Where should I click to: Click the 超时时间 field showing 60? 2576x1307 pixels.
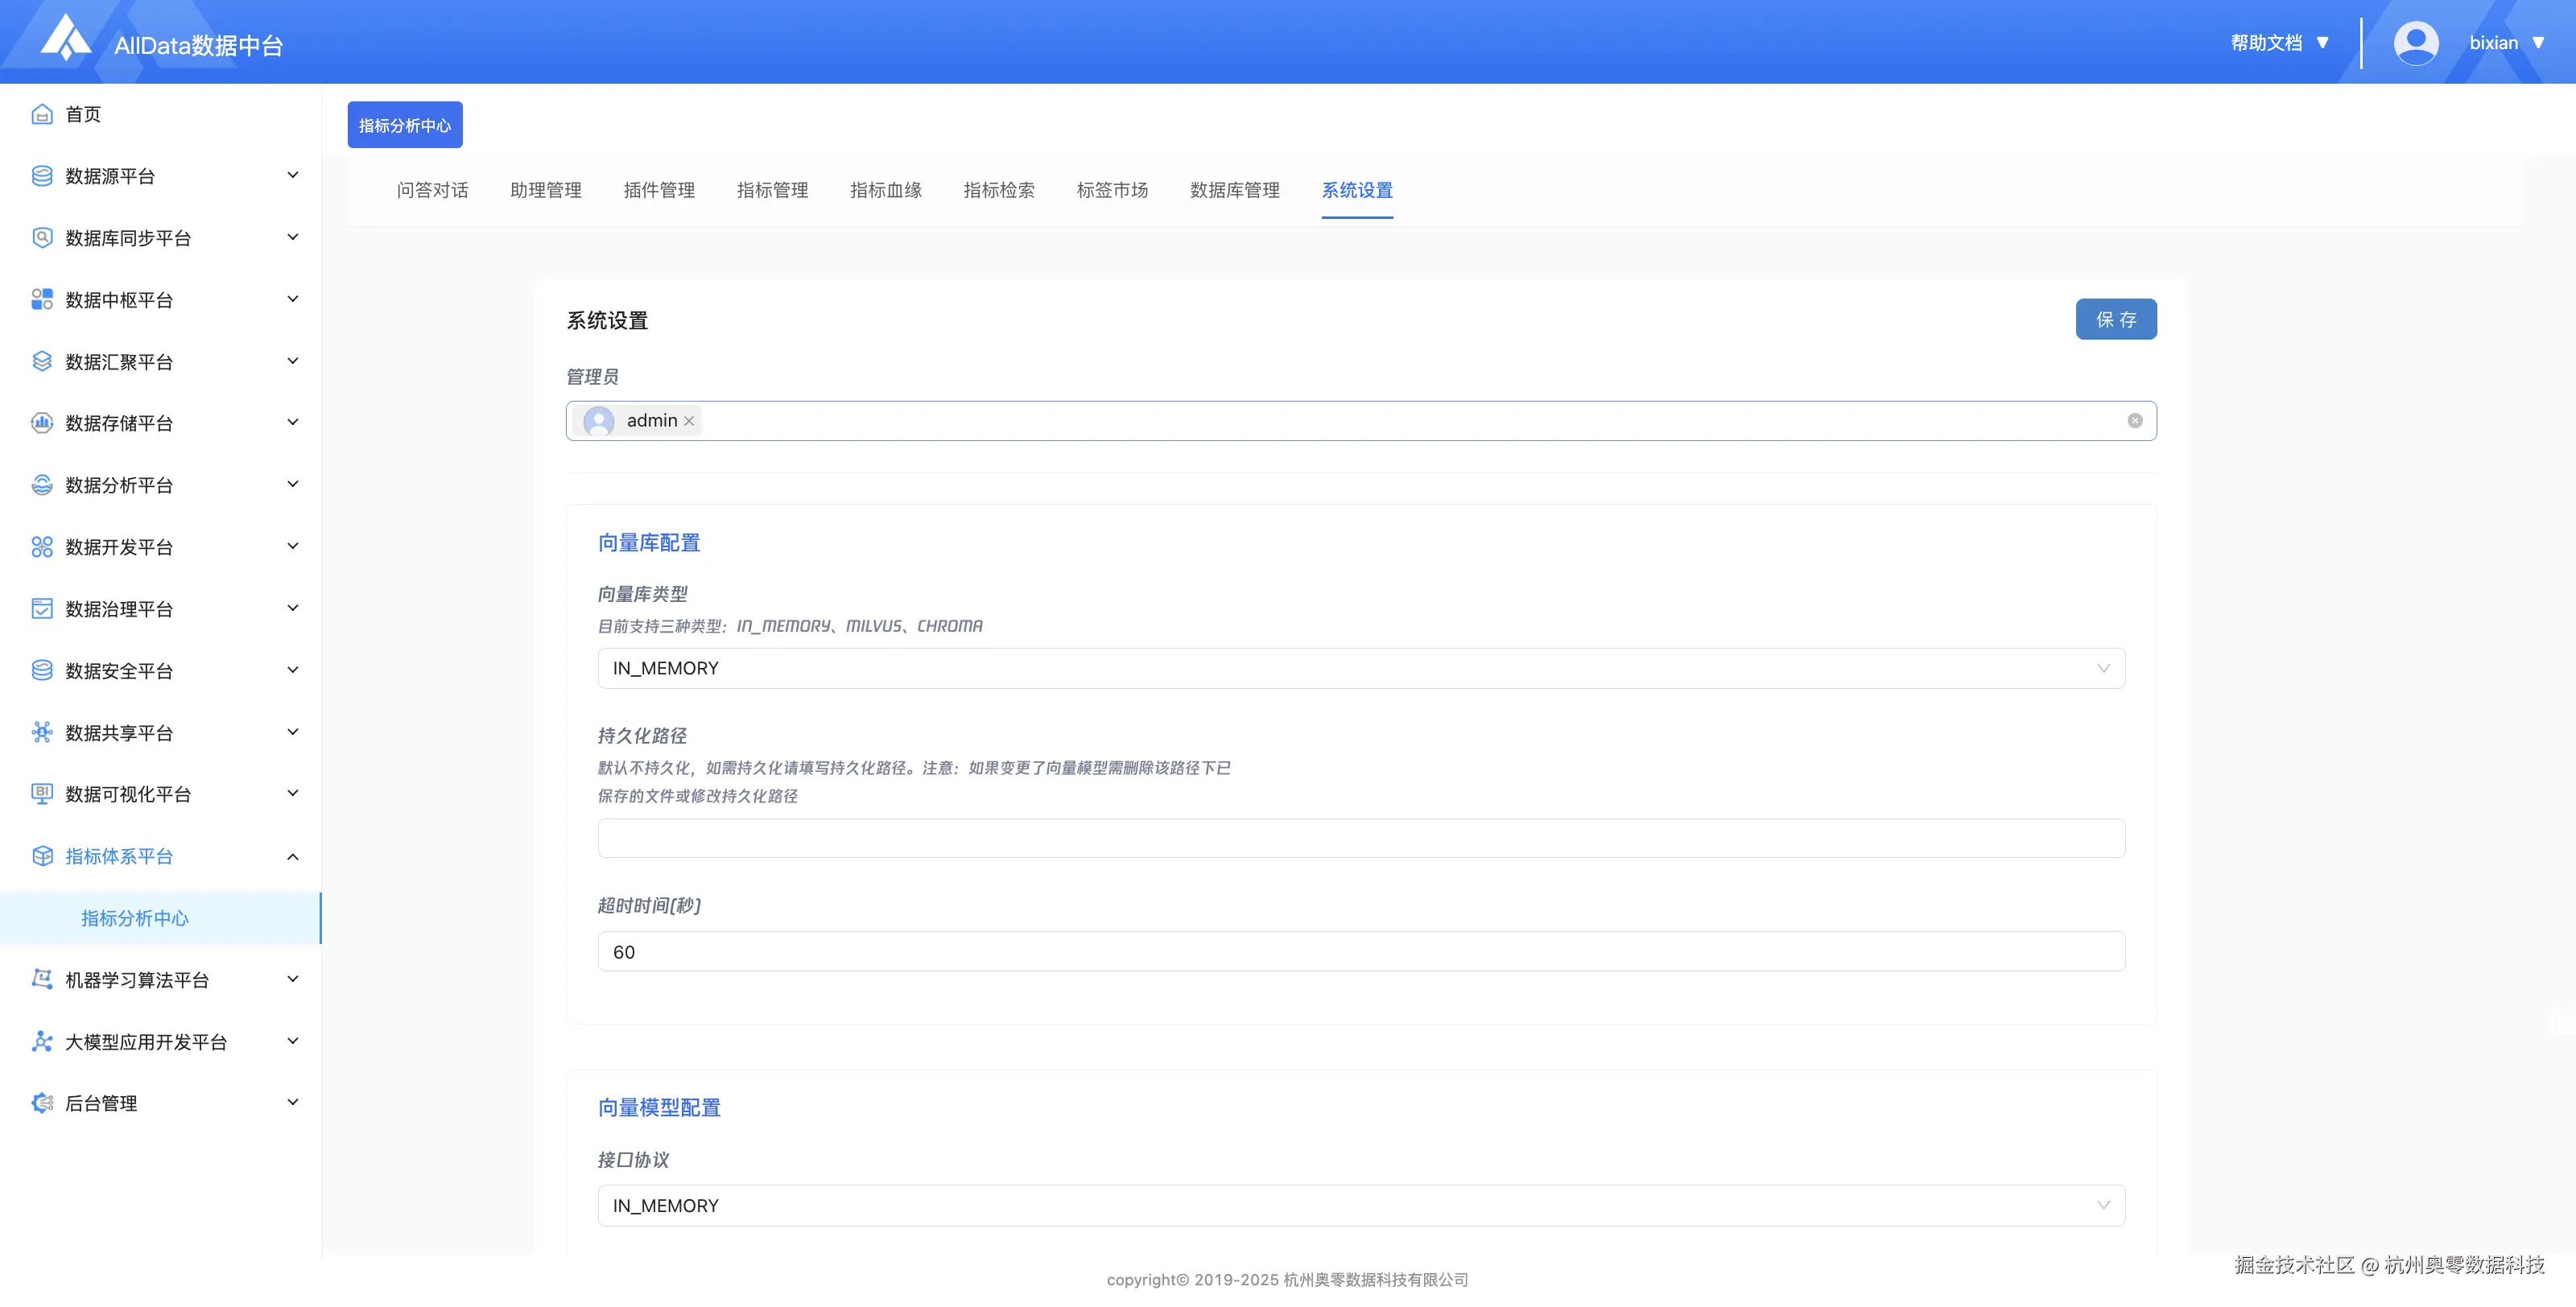(1361, 952)
